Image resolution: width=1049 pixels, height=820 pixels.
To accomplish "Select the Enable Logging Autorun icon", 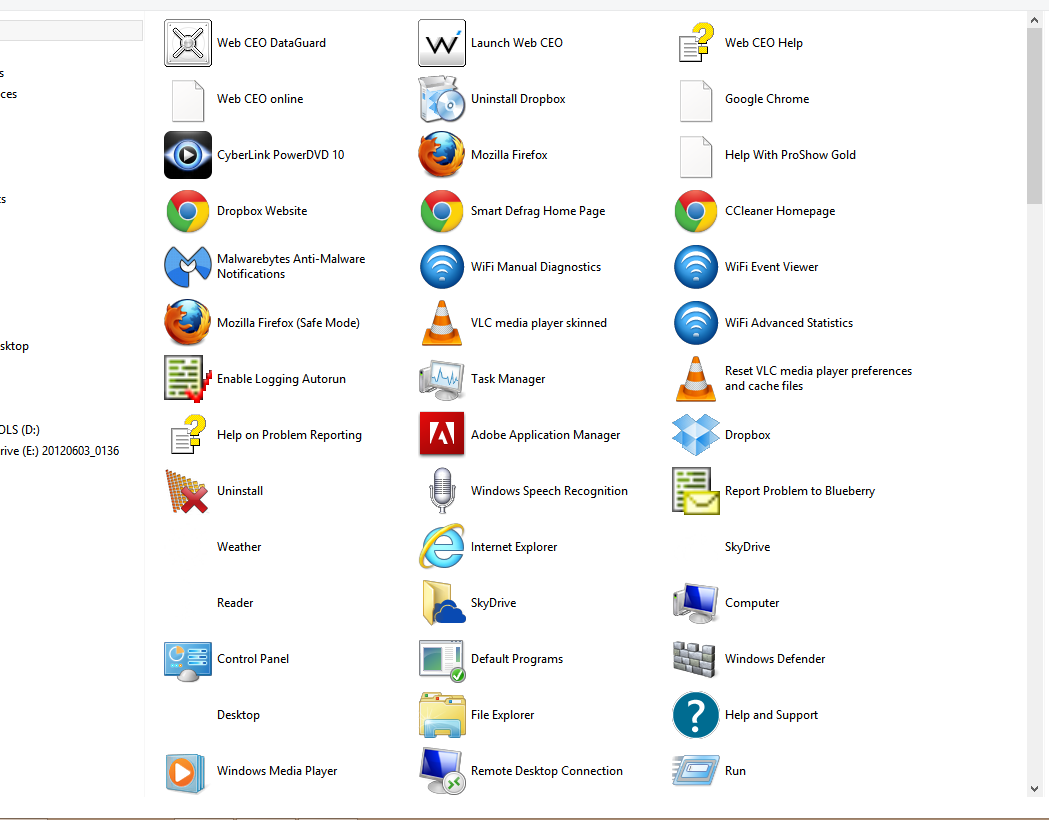I will point(188,379).
